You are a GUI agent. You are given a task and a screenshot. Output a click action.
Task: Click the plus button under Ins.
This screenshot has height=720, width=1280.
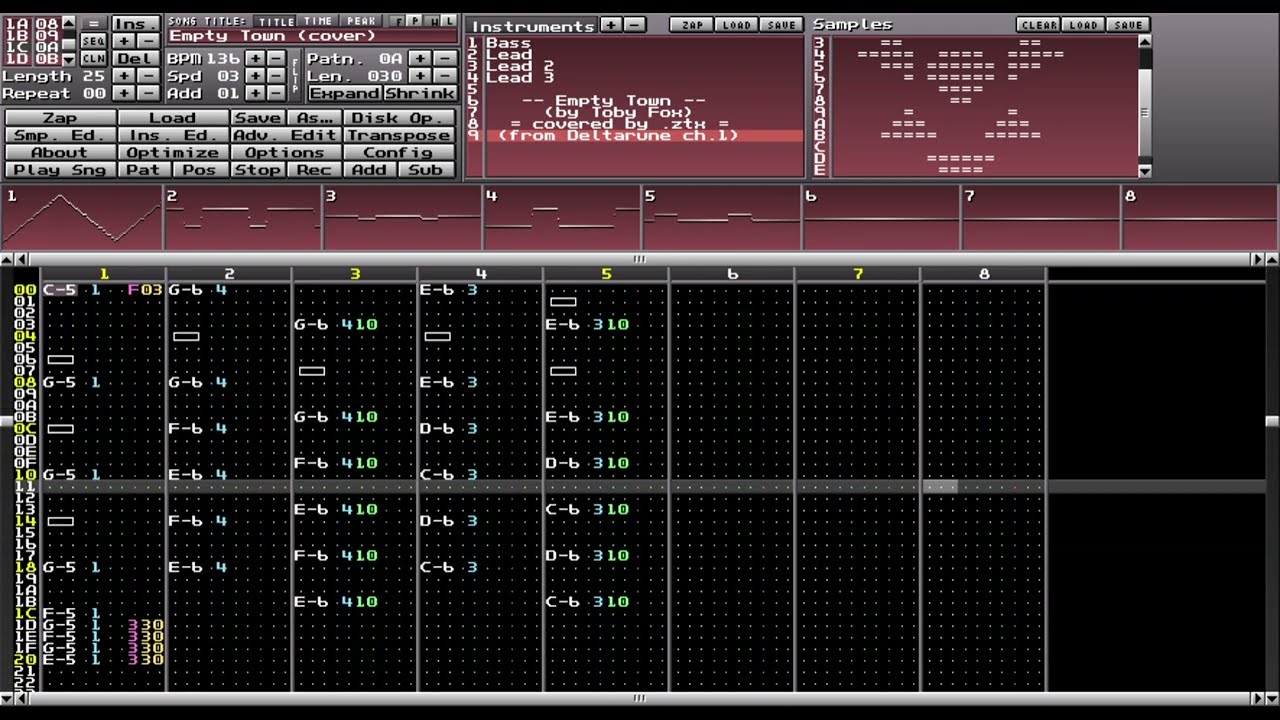coord(123,41)
